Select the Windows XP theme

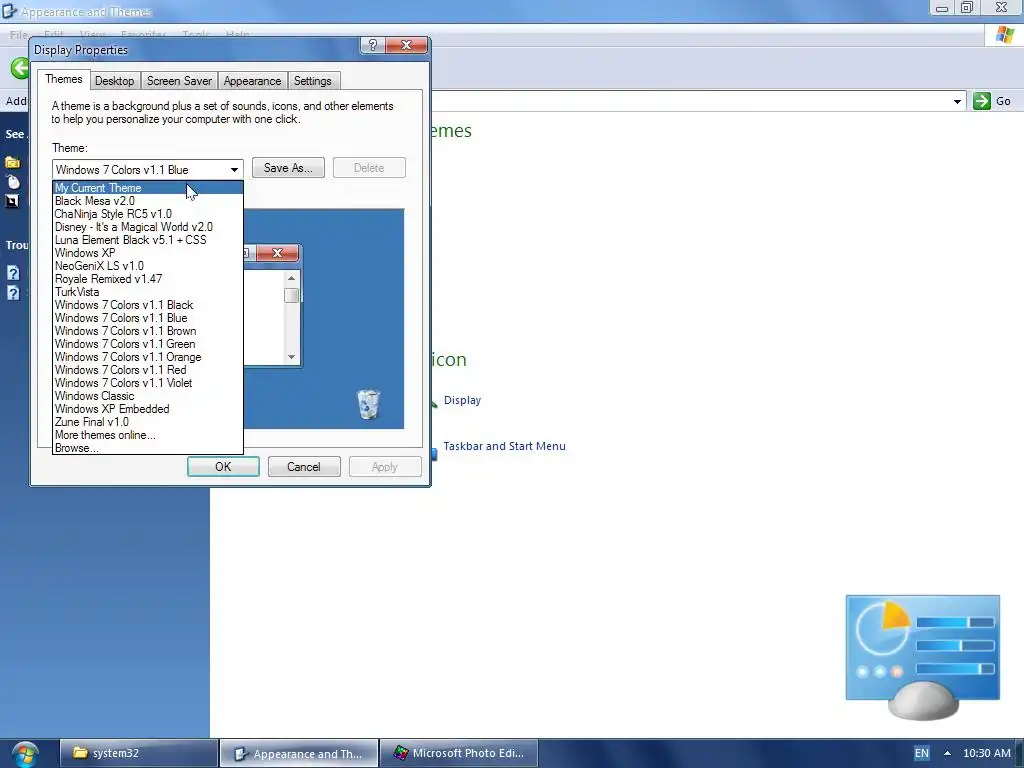click(148, 253)
